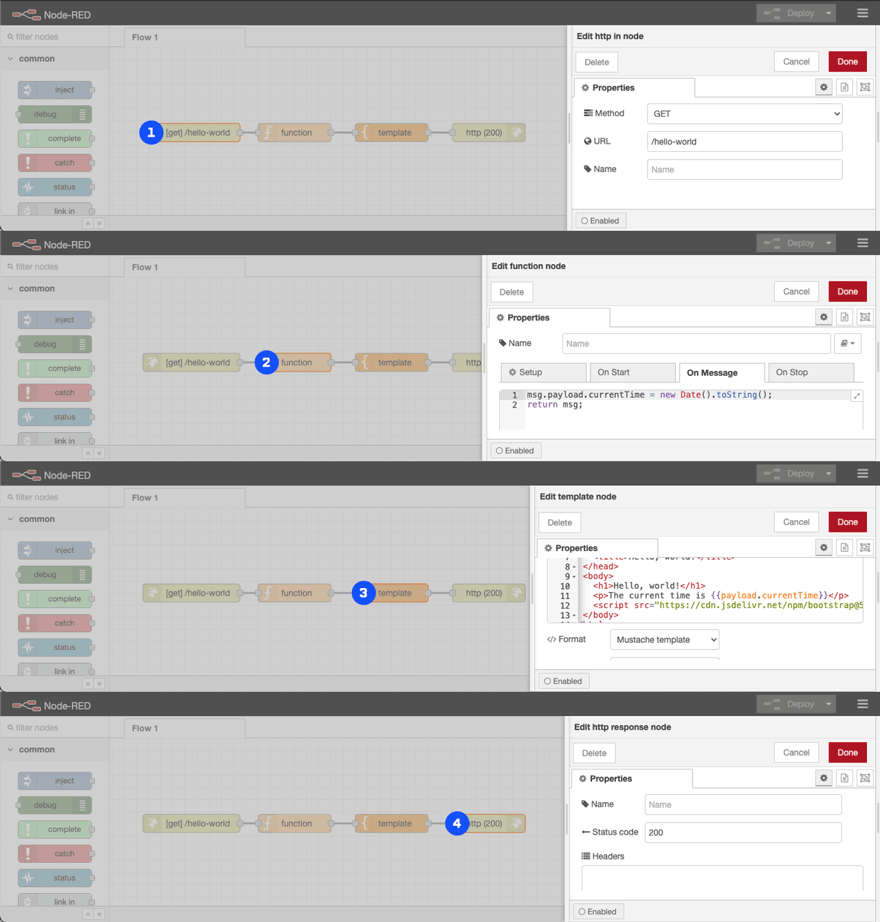Open the Method dropdown showing GET
This screenshot has height=922, width=880.
pyautogui.click(x=744, y=114)
